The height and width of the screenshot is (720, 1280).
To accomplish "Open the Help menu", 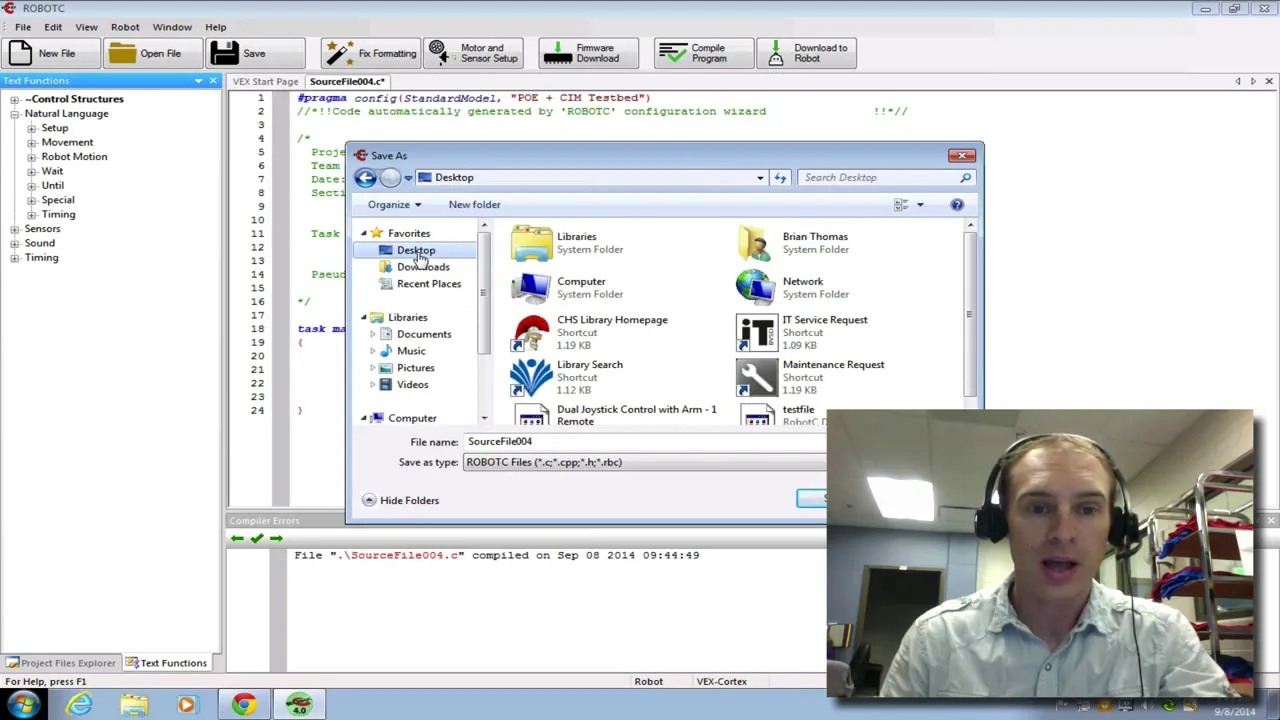I will click(x=215, y=27).
